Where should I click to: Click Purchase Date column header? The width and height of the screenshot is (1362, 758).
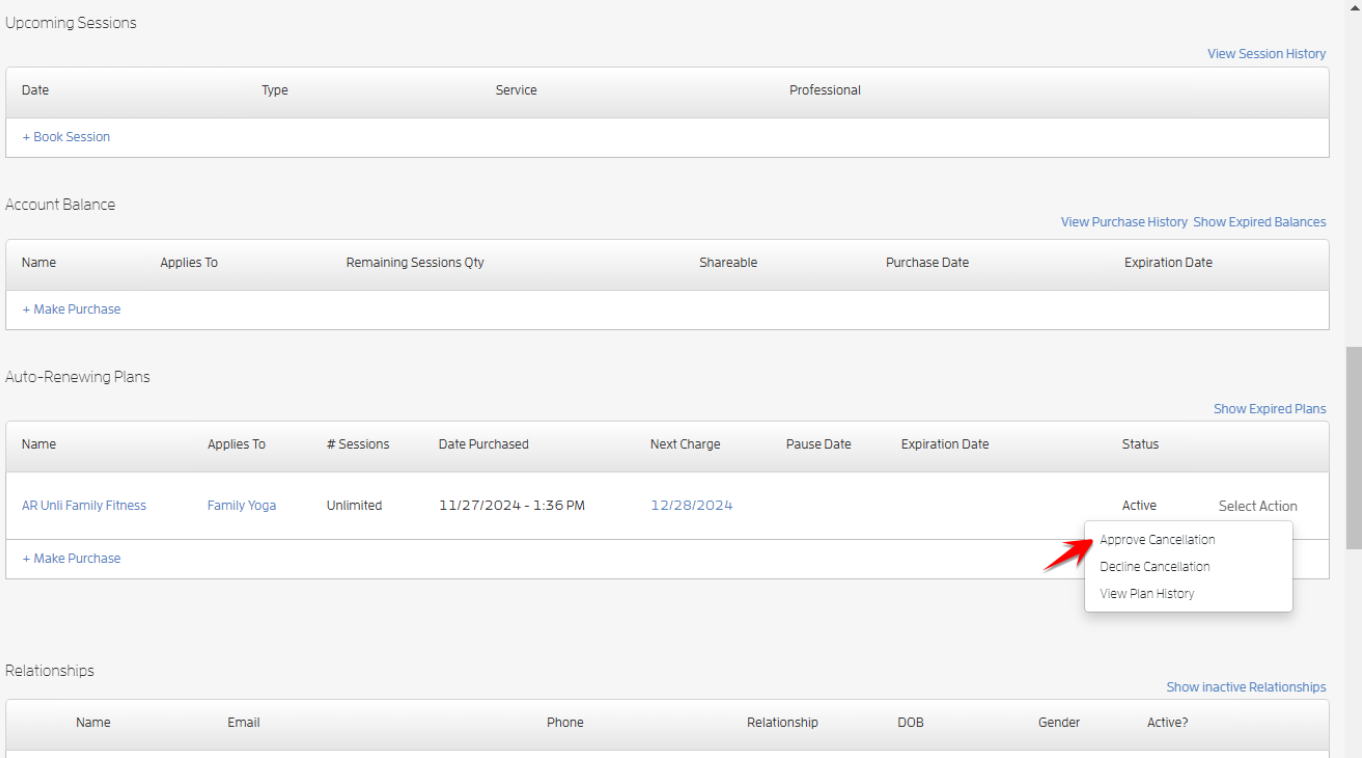927,263
